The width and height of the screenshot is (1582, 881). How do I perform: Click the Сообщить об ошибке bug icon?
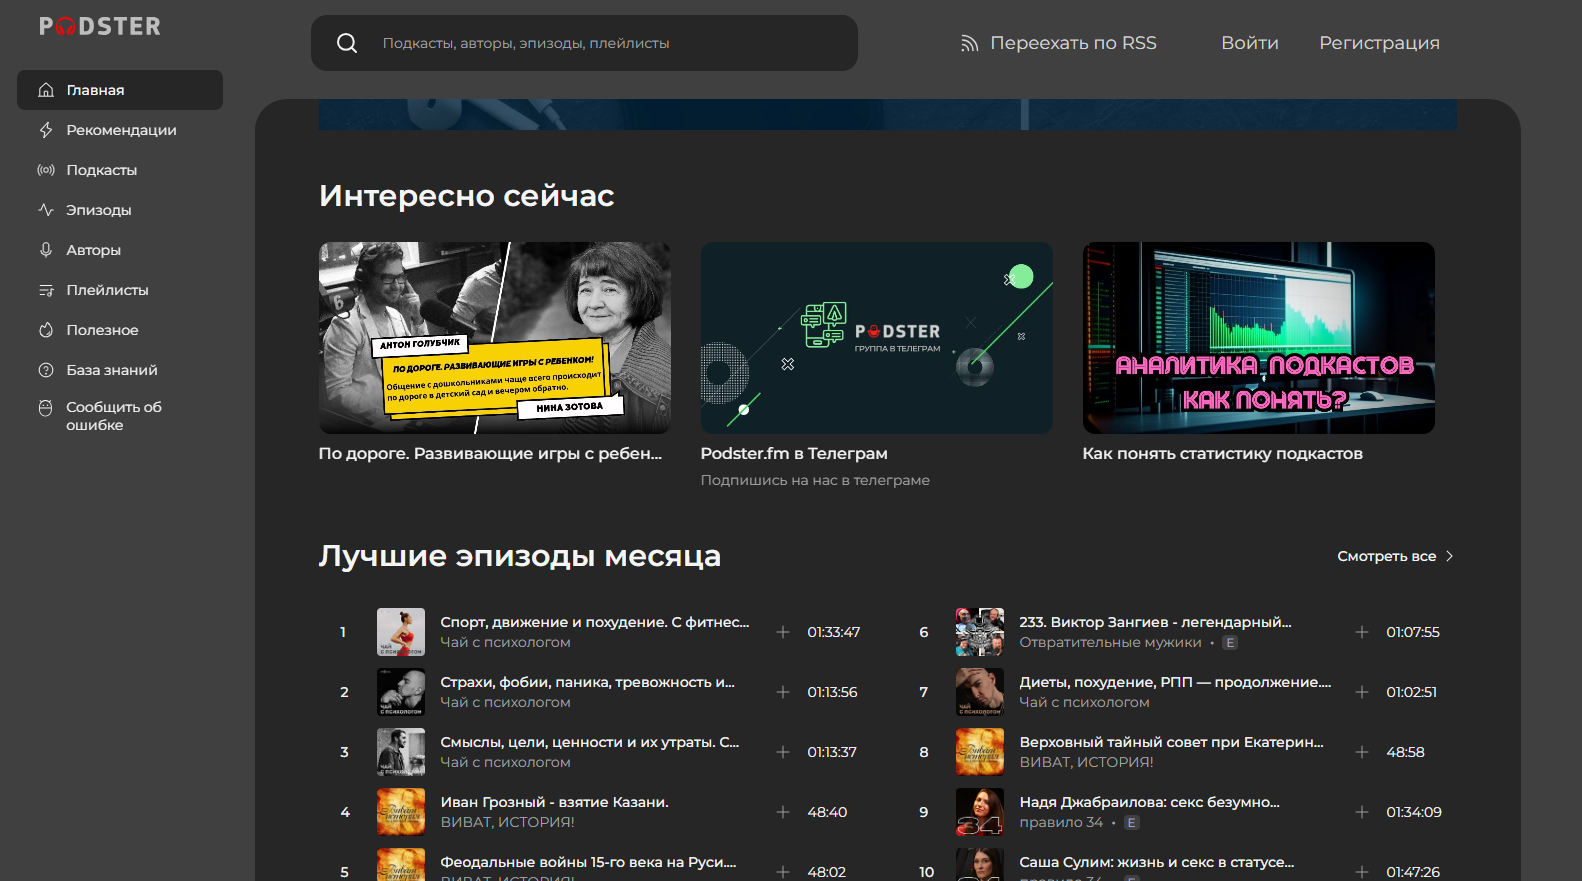[x=46, y=408]
